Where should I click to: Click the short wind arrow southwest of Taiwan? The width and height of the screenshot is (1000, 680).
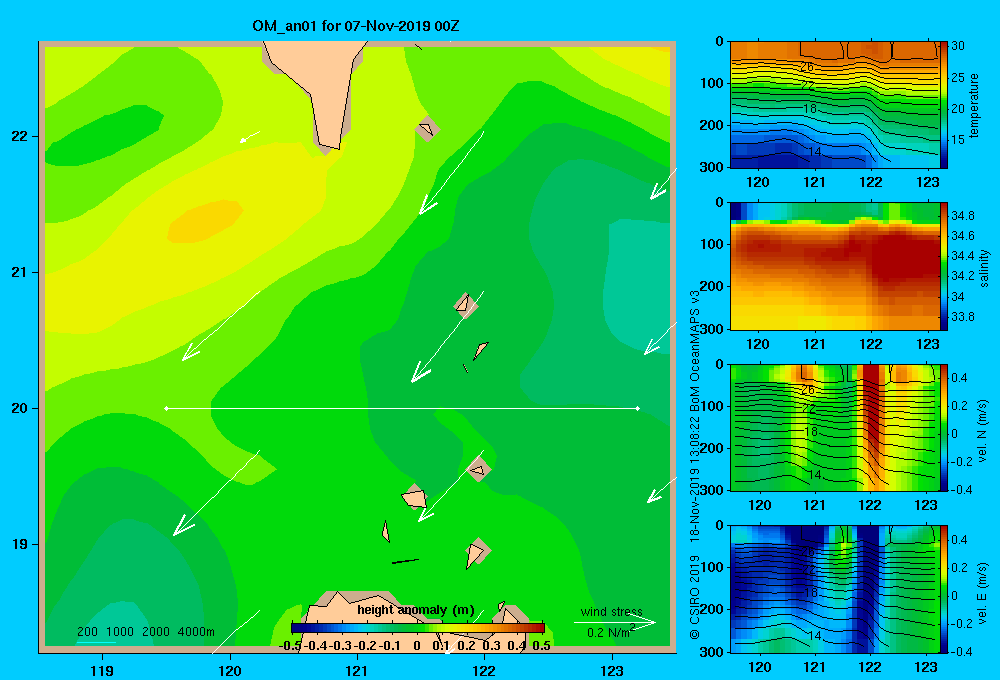pyautogui.click(x=249, y=137)
